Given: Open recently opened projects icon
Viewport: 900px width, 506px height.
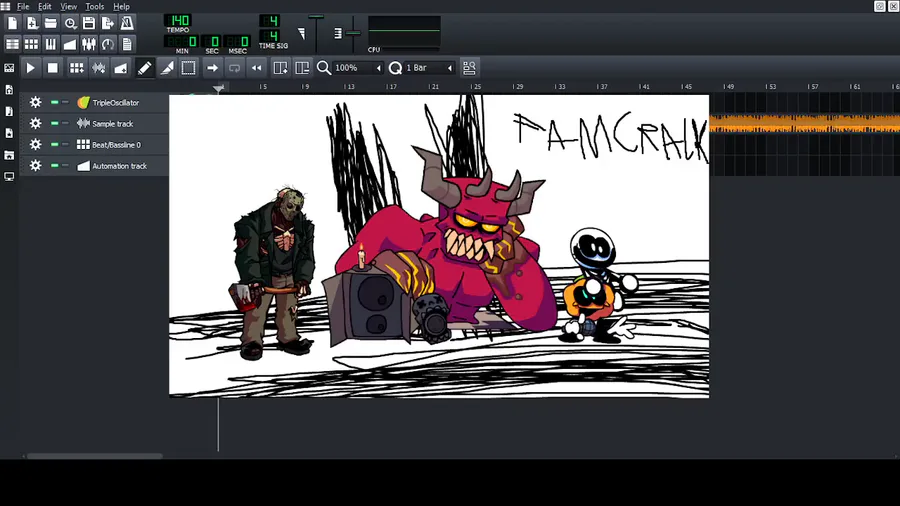Looking at the screenshot, I should pyautogui.click(x=70, y=23).
